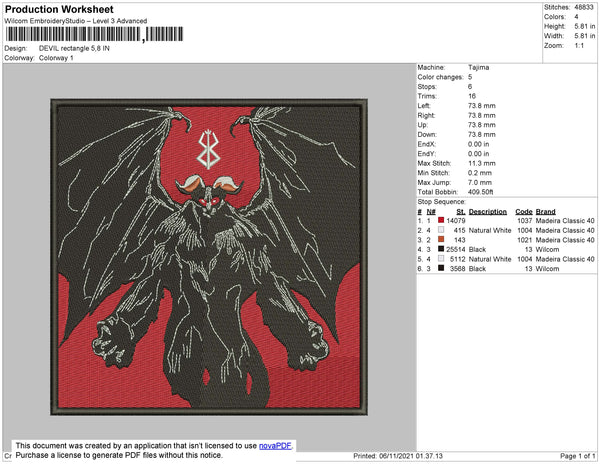Click the Color changes value 5
This screenshot has width=600, height=464.
click(x=470, y=77)
